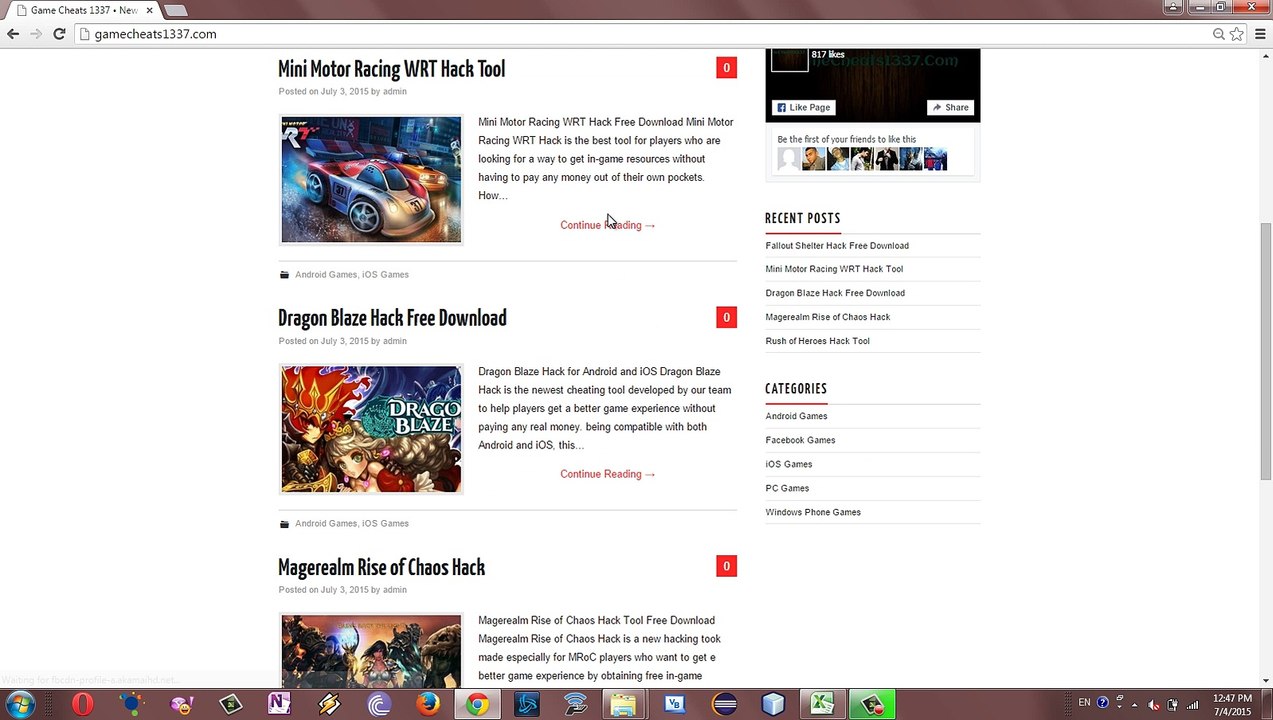Click iOS Games tag under Dragon Blaze post
The height and width of the screenshot is (720, 1273).
385,523
